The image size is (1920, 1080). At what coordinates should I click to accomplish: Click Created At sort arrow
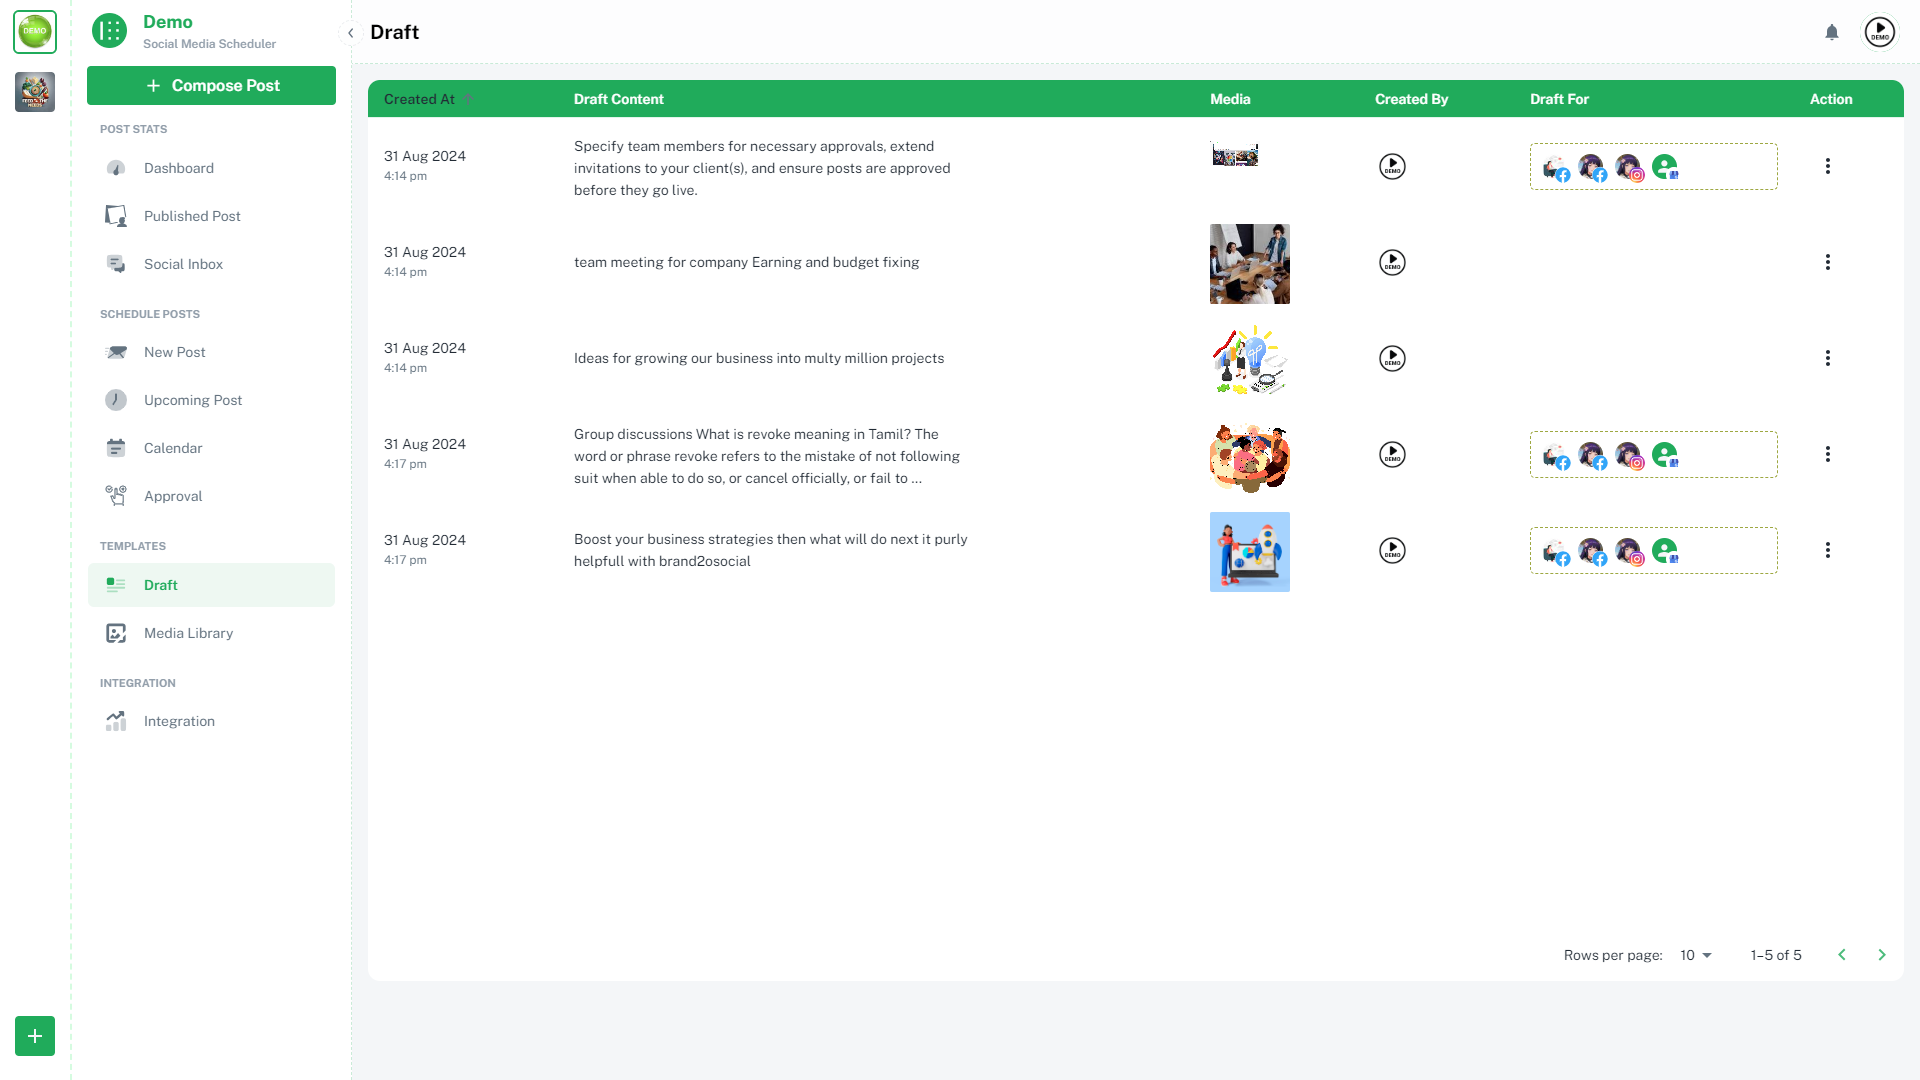pyautogui.click(x=468, y=99)
